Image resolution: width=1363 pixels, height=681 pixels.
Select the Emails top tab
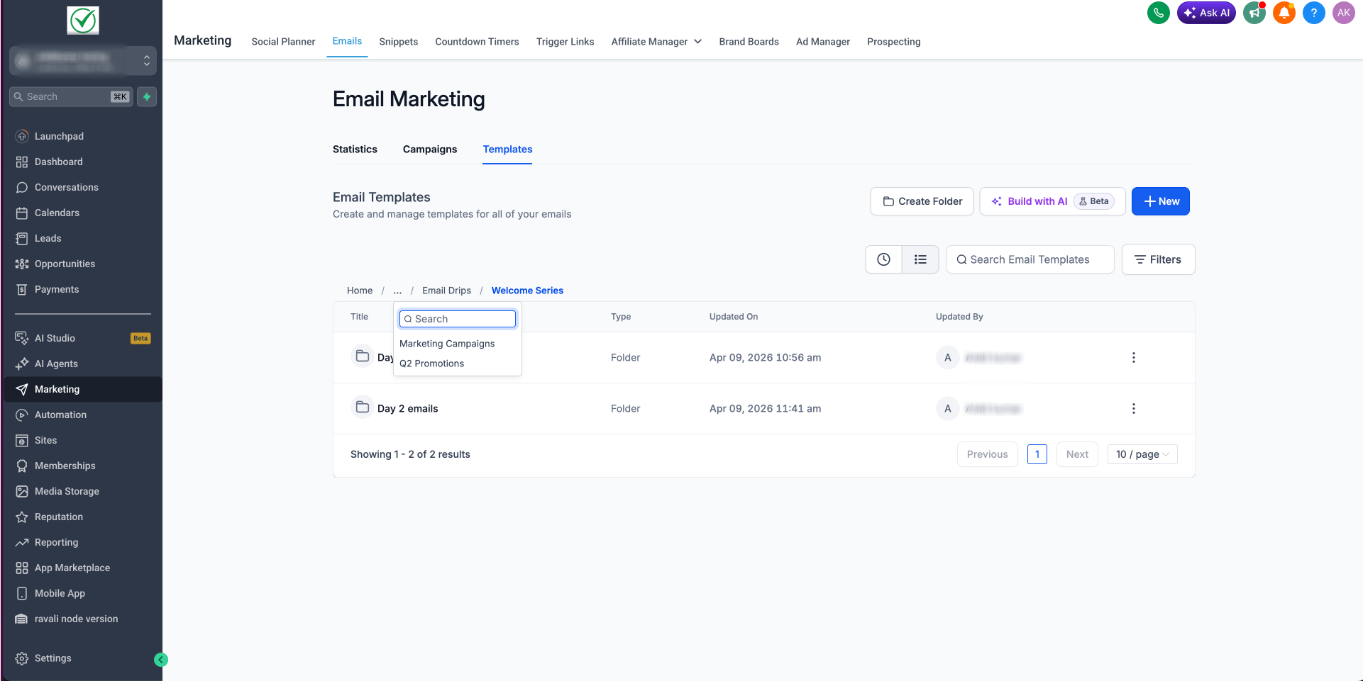coord(347,41)
